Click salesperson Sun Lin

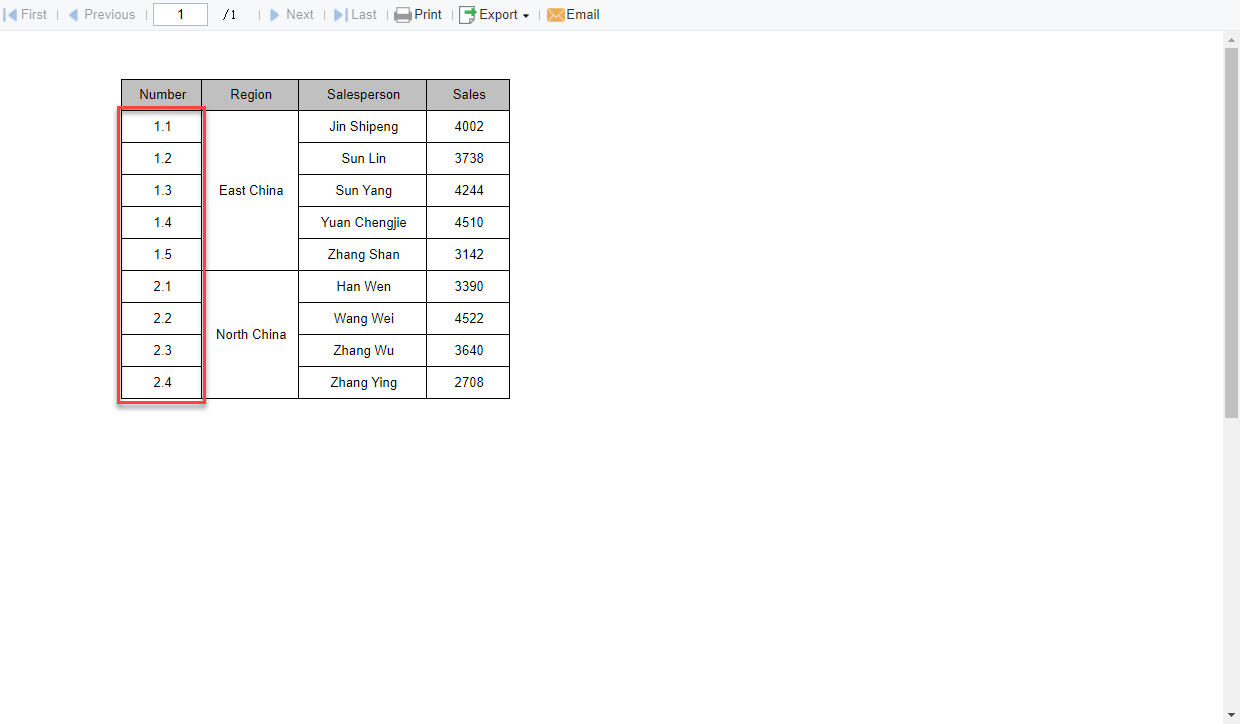(363, 159)
